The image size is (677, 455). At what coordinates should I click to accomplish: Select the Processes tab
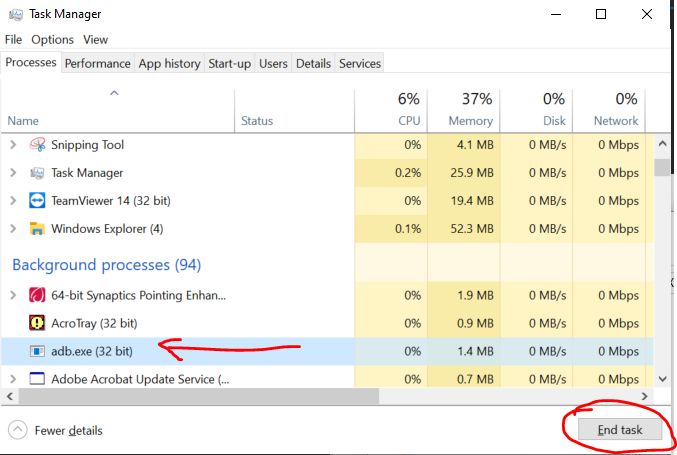pyautogui.click(x=31, y=62)
